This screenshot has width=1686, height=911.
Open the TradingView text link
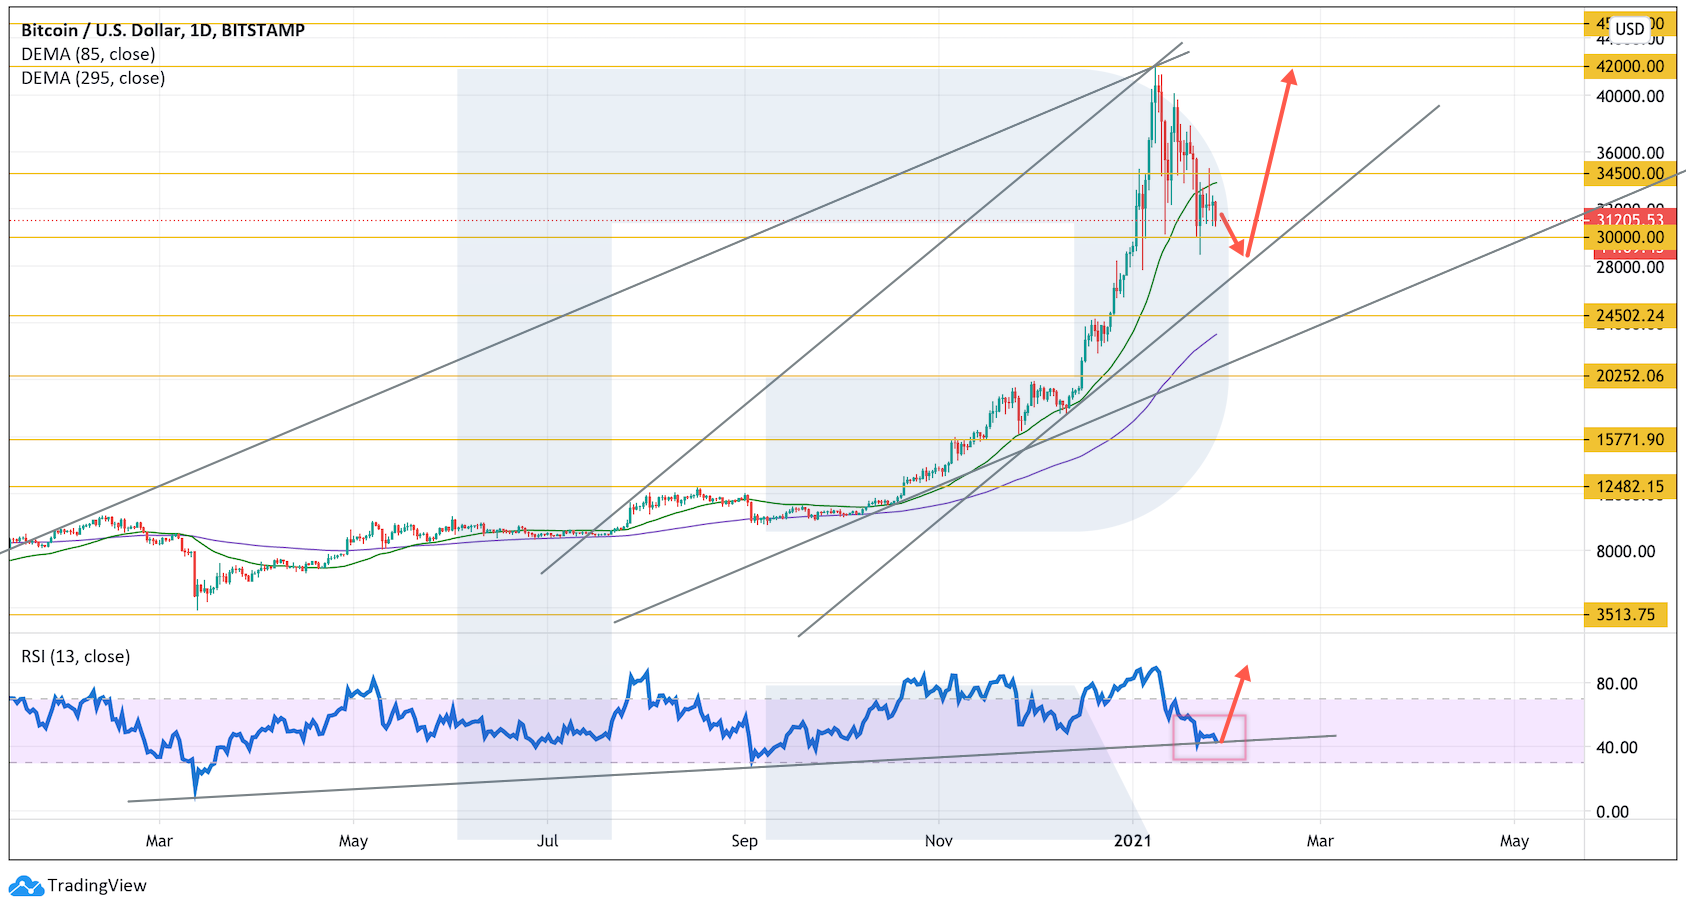pos(97,886)
